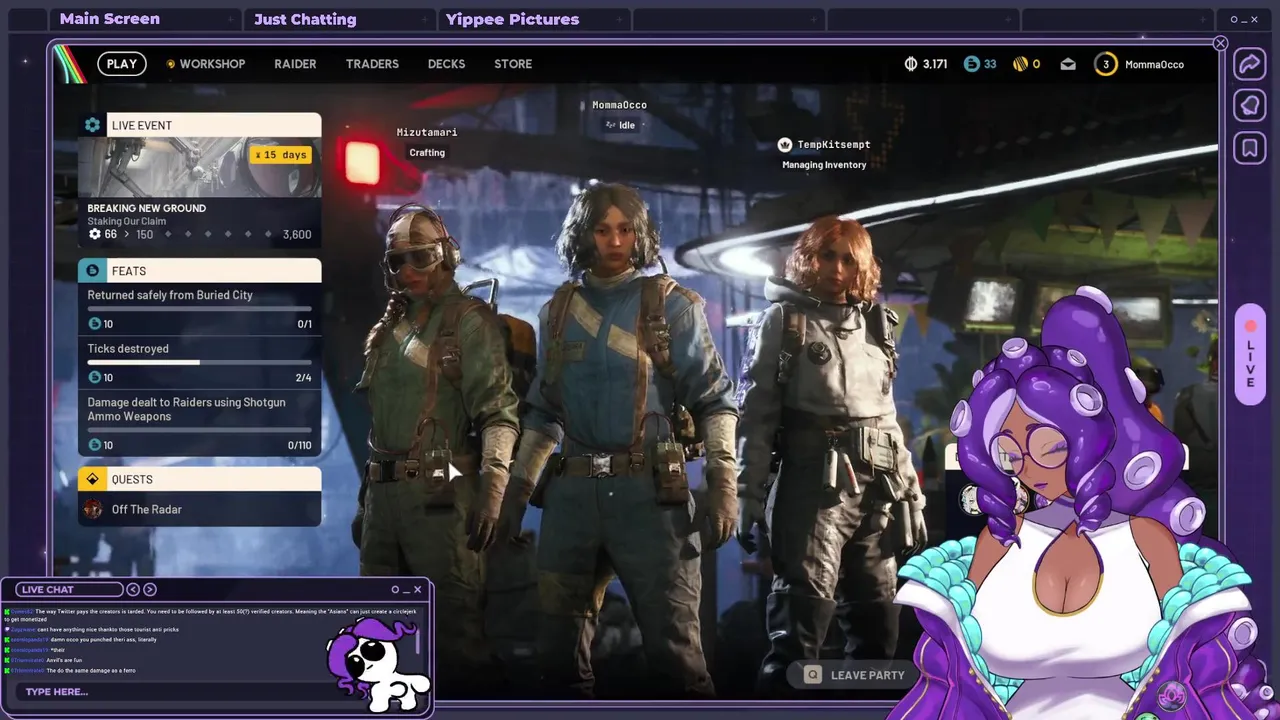
Task: Click plus on Just Chatting tab
Action: pos(426,19)
